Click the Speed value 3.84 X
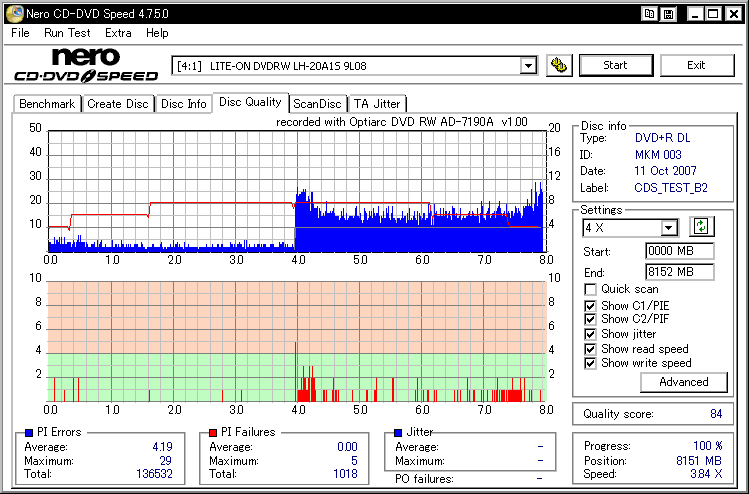Viewport: 749px width, 494px height. tap(706, 474)
